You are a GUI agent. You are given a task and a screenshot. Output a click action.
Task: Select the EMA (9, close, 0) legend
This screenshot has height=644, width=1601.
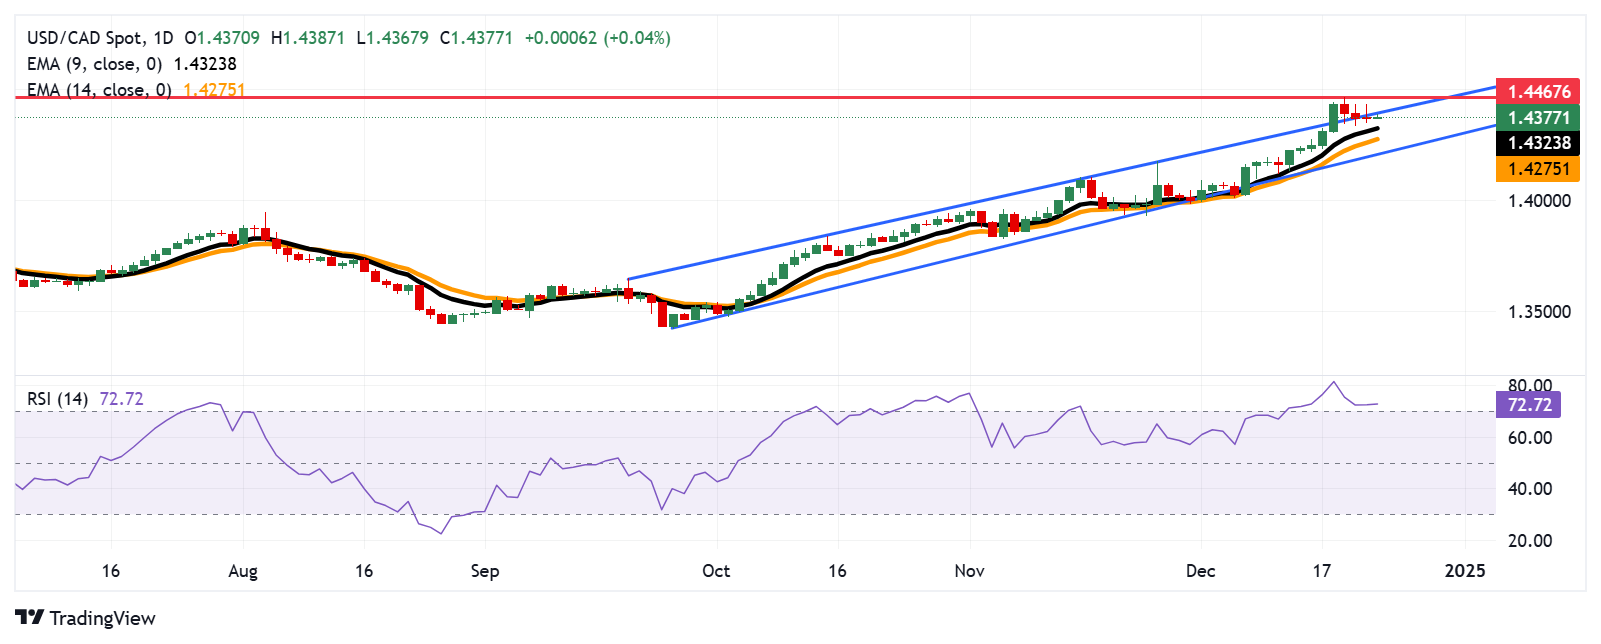[95, 64]
